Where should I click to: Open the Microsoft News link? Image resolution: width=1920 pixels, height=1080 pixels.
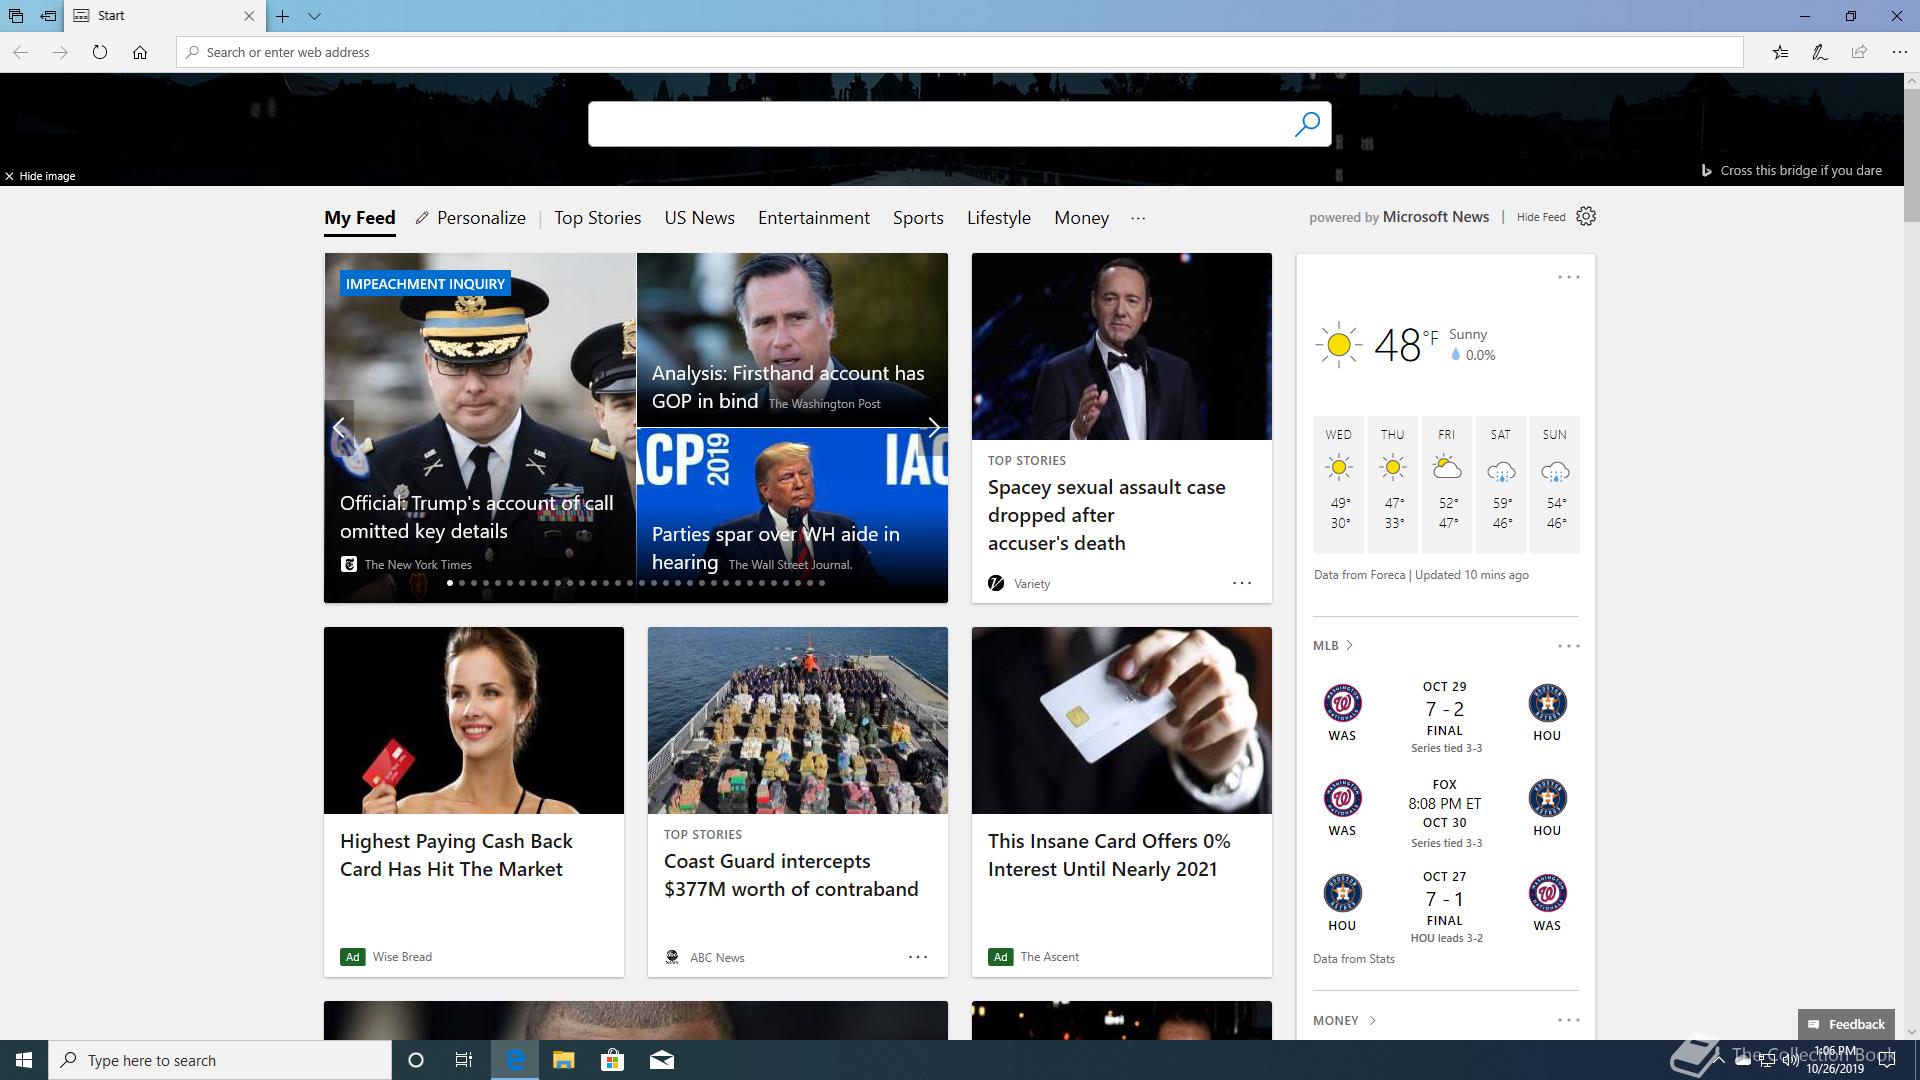[x=1436, y=217]
